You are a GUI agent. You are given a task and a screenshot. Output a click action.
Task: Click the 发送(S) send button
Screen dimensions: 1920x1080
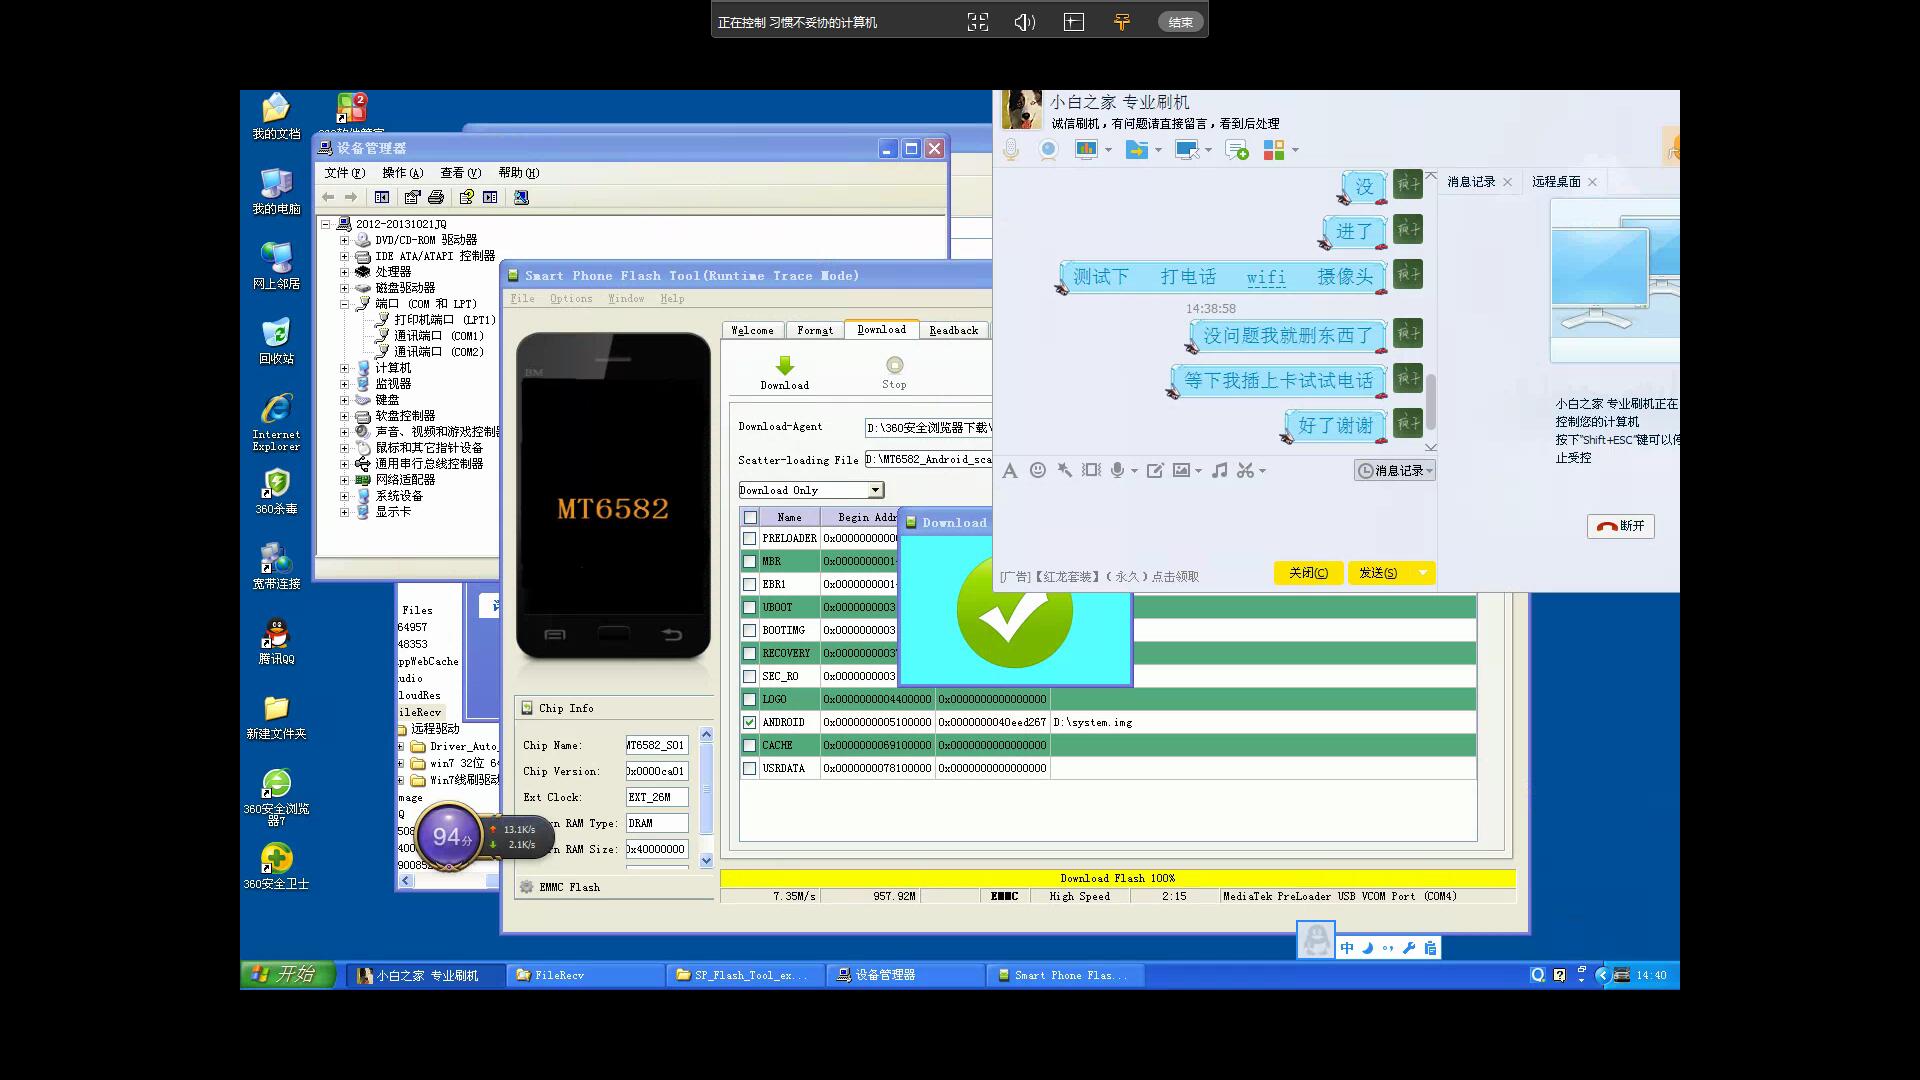[1378, 573]
